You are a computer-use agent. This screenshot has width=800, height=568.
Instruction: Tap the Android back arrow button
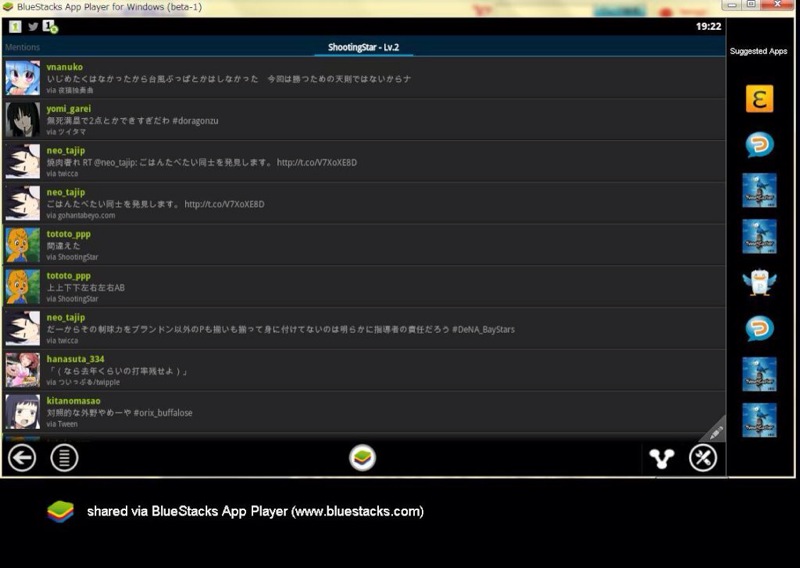pyautogui.click(x=22, y=458)
